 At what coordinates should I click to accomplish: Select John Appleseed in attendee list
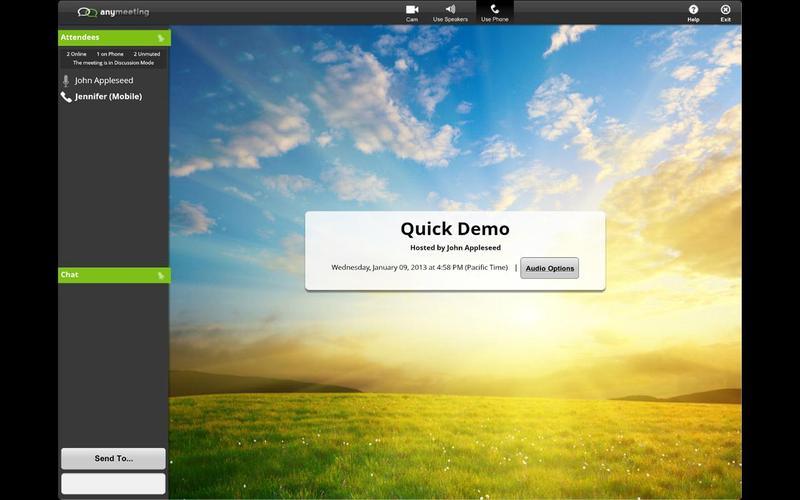104,81
